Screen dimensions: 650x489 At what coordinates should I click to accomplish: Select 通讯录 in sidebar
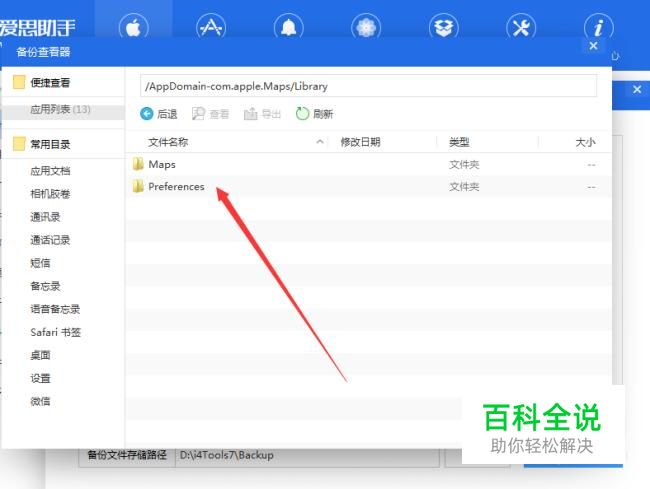tap(45, 217)
